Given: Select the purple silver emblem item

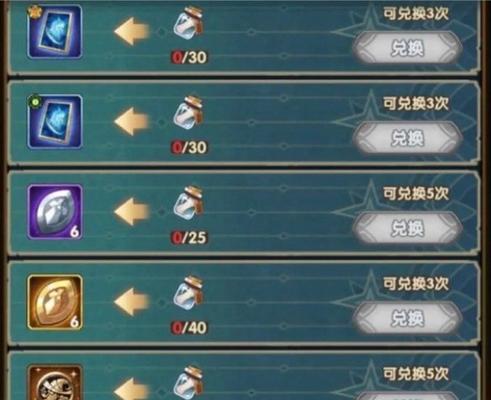Looking at the screenshot, I should pyautogui.click(x=55, y=212).
